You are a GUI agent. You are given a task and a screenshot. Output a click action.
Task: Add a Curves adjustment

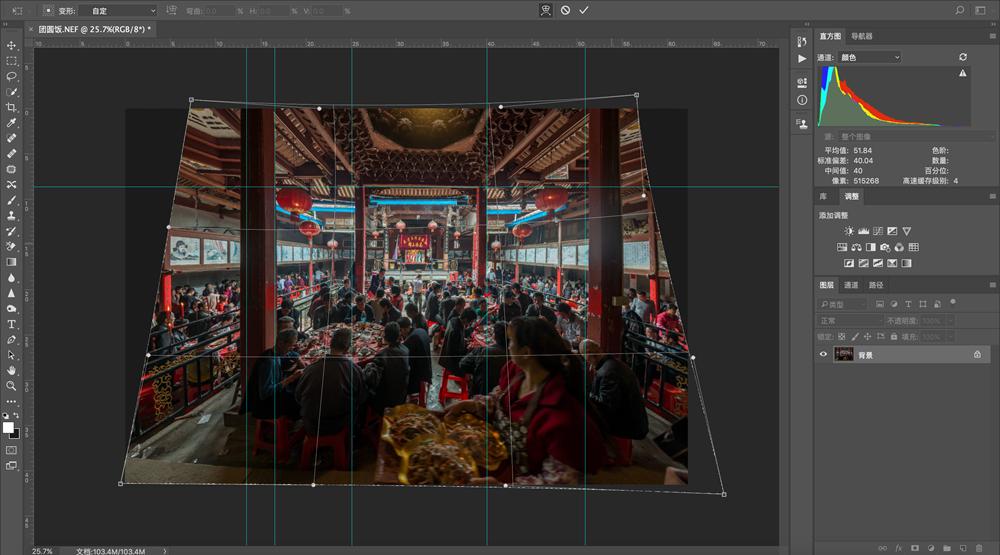[878, 231]
